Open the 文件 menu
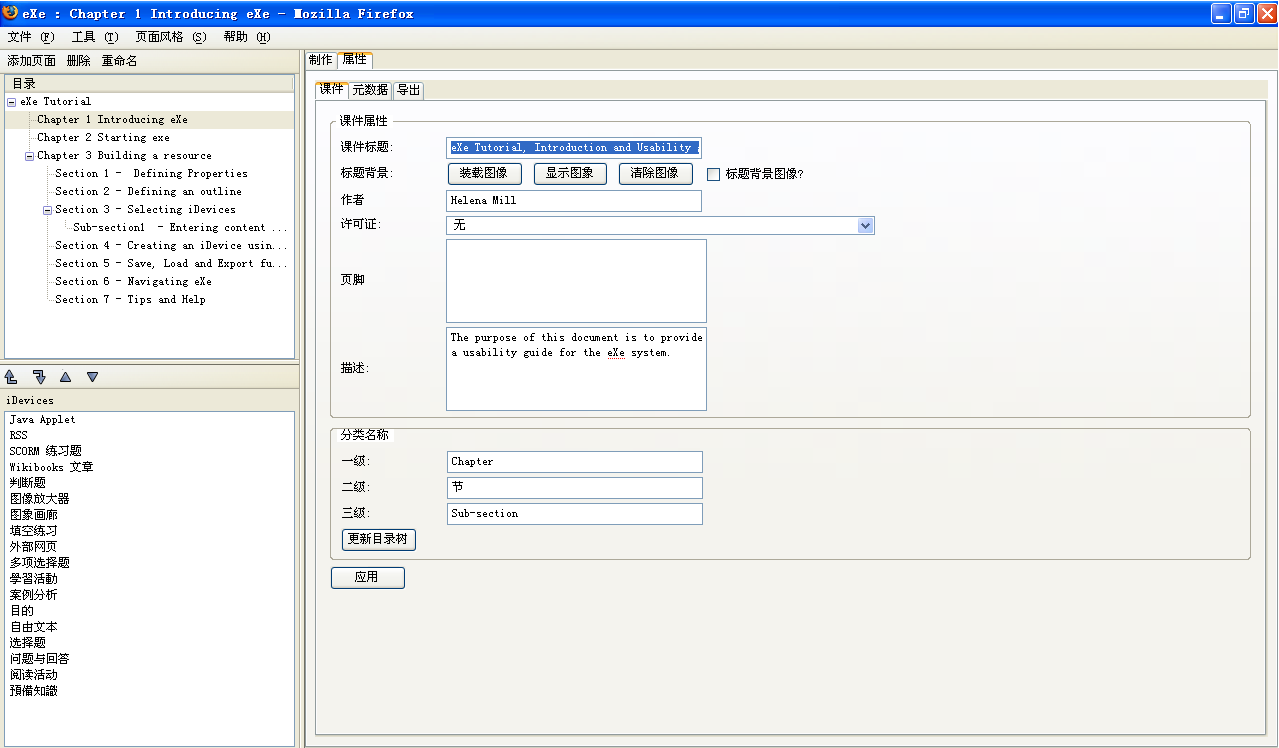 tap(30, 37)
